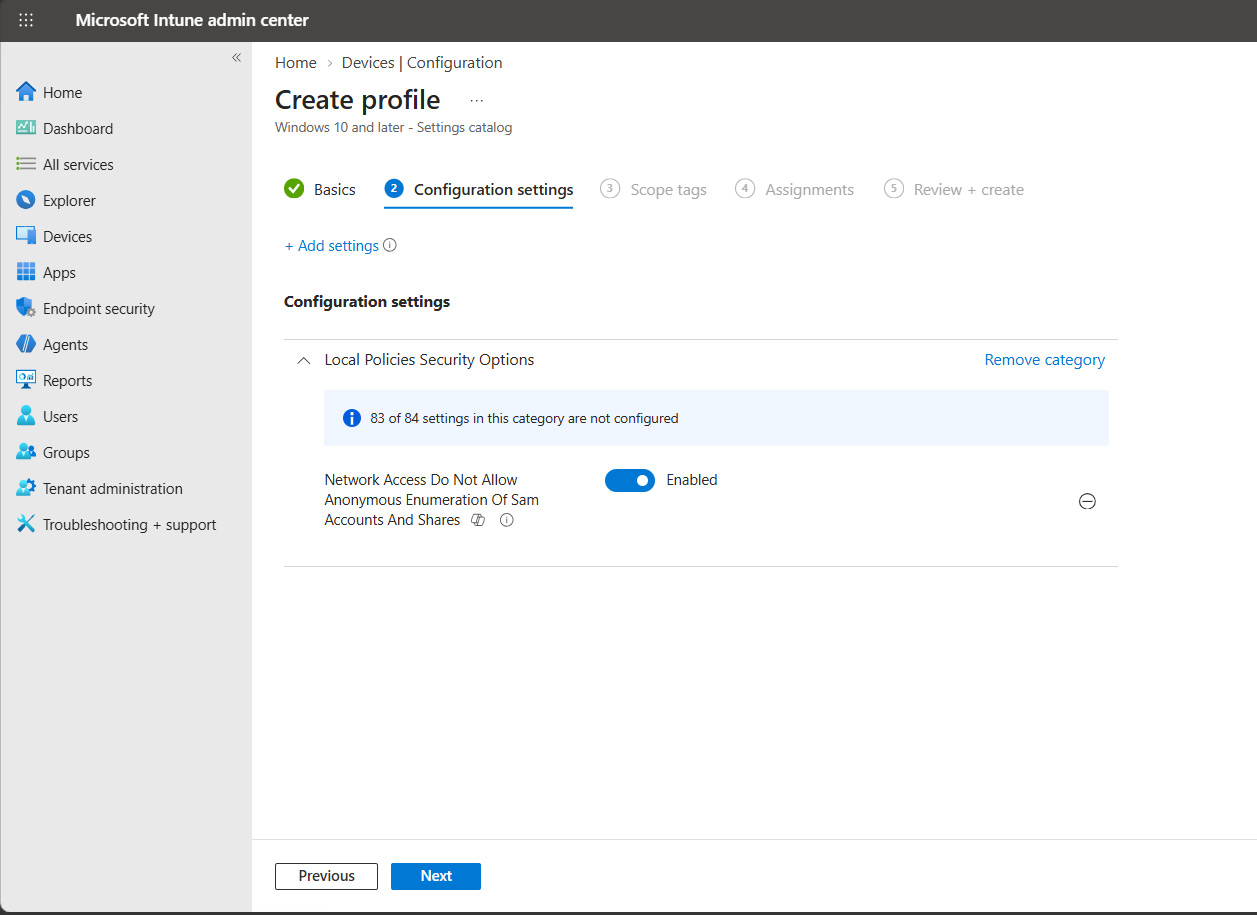
Task: Open the app launcher waffle icon
Action: tap(26, 20)
